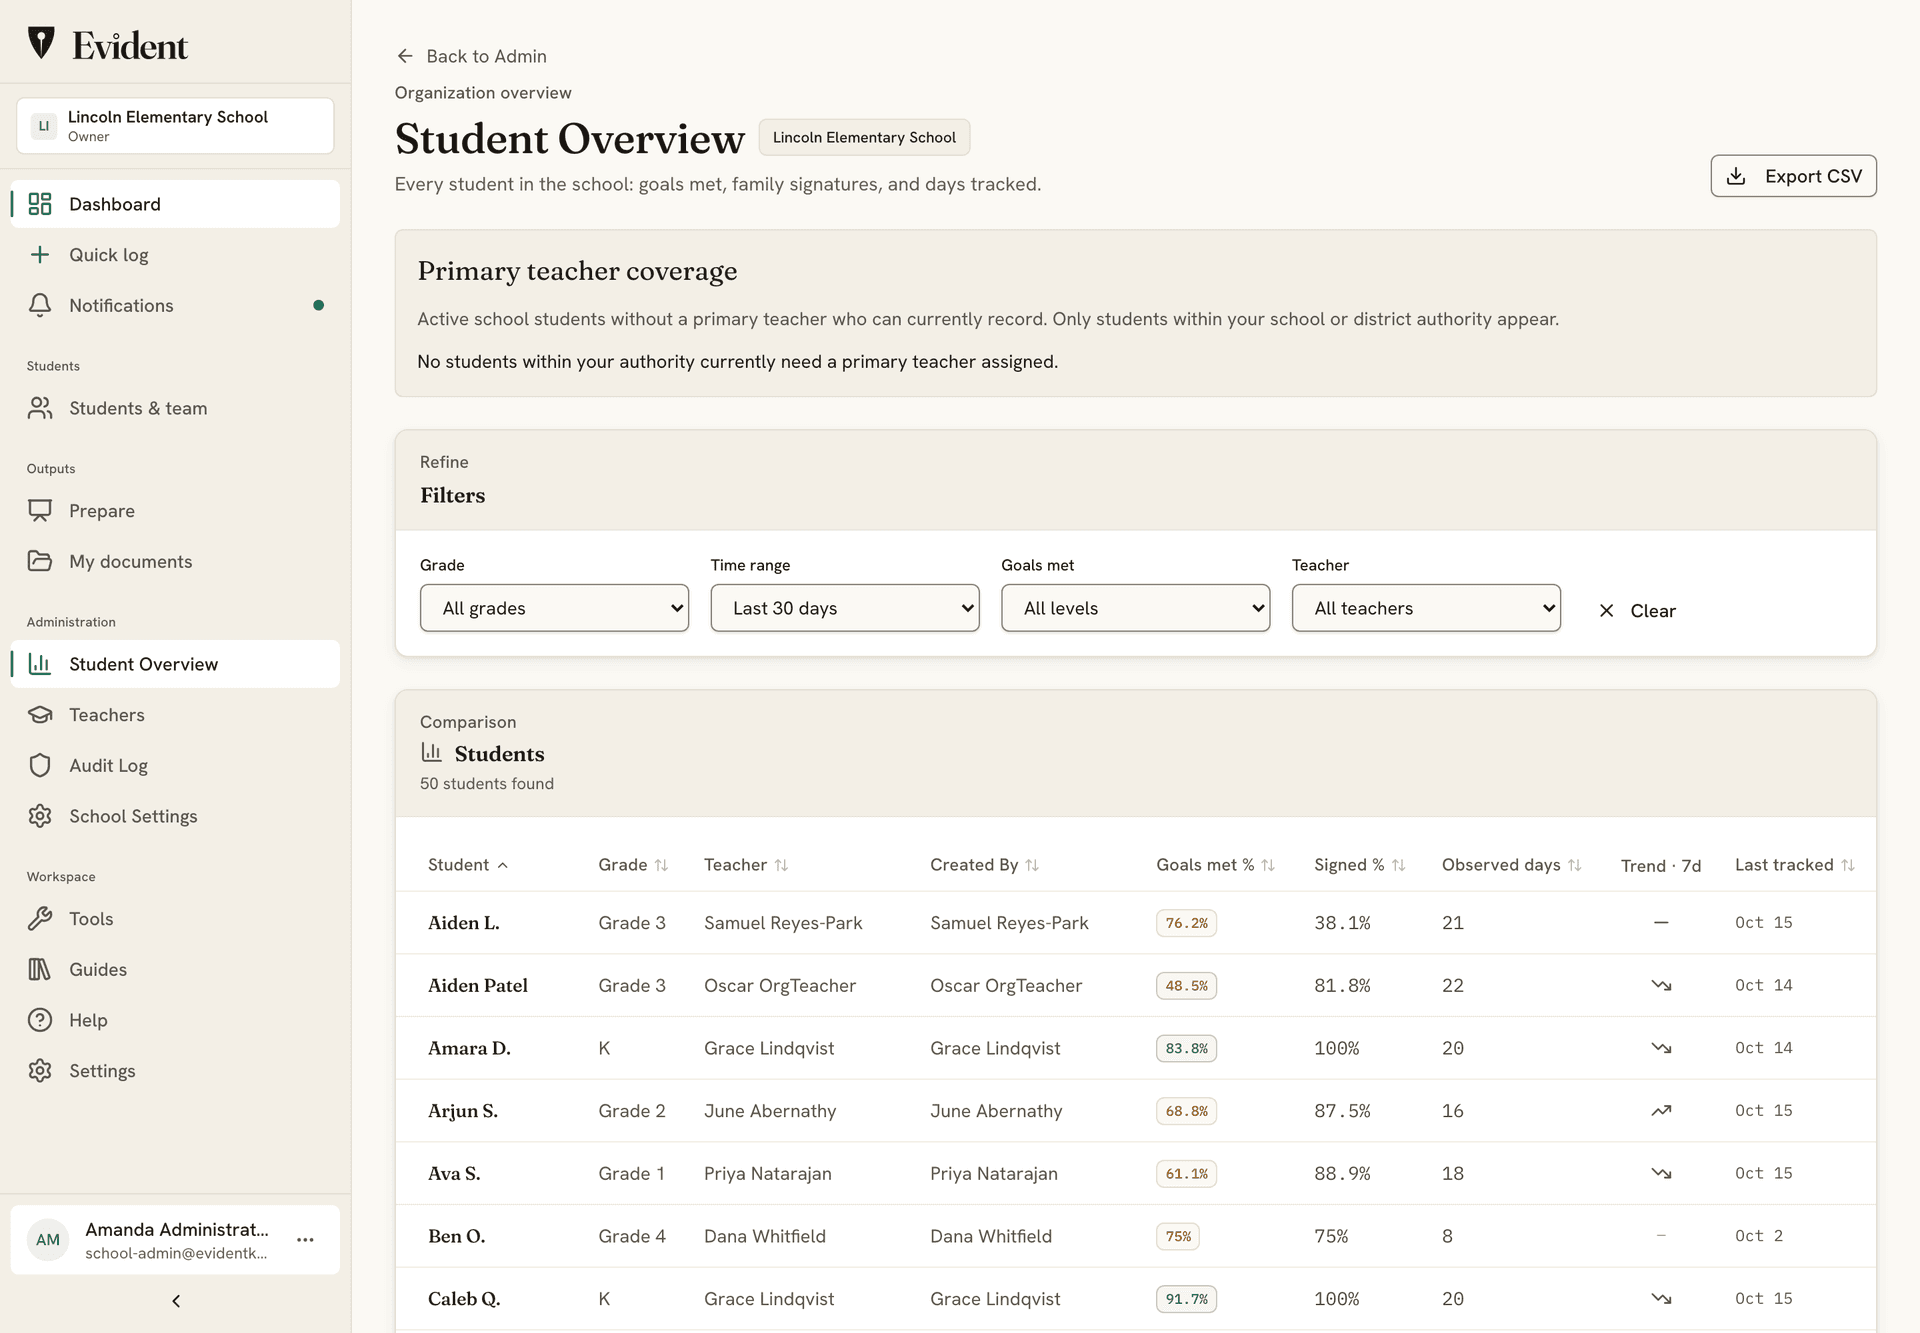Image resolution: width=1920 pixels, height=1333 pixels.
Task: Click the Students & team people icon
Action: (40, 408)
